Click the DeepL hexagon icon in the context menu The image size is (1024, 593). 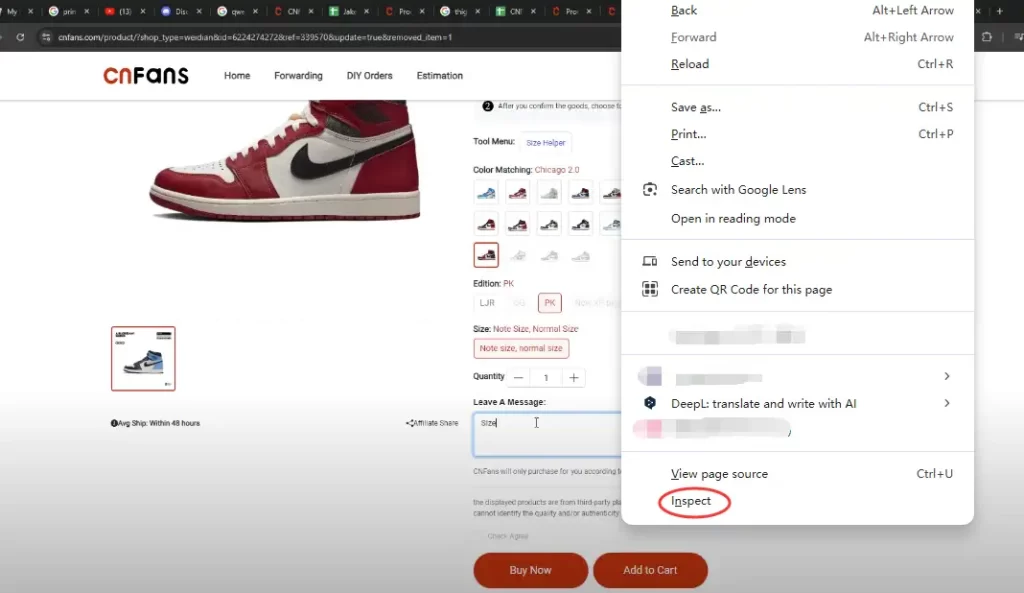(x=650, y=403)
